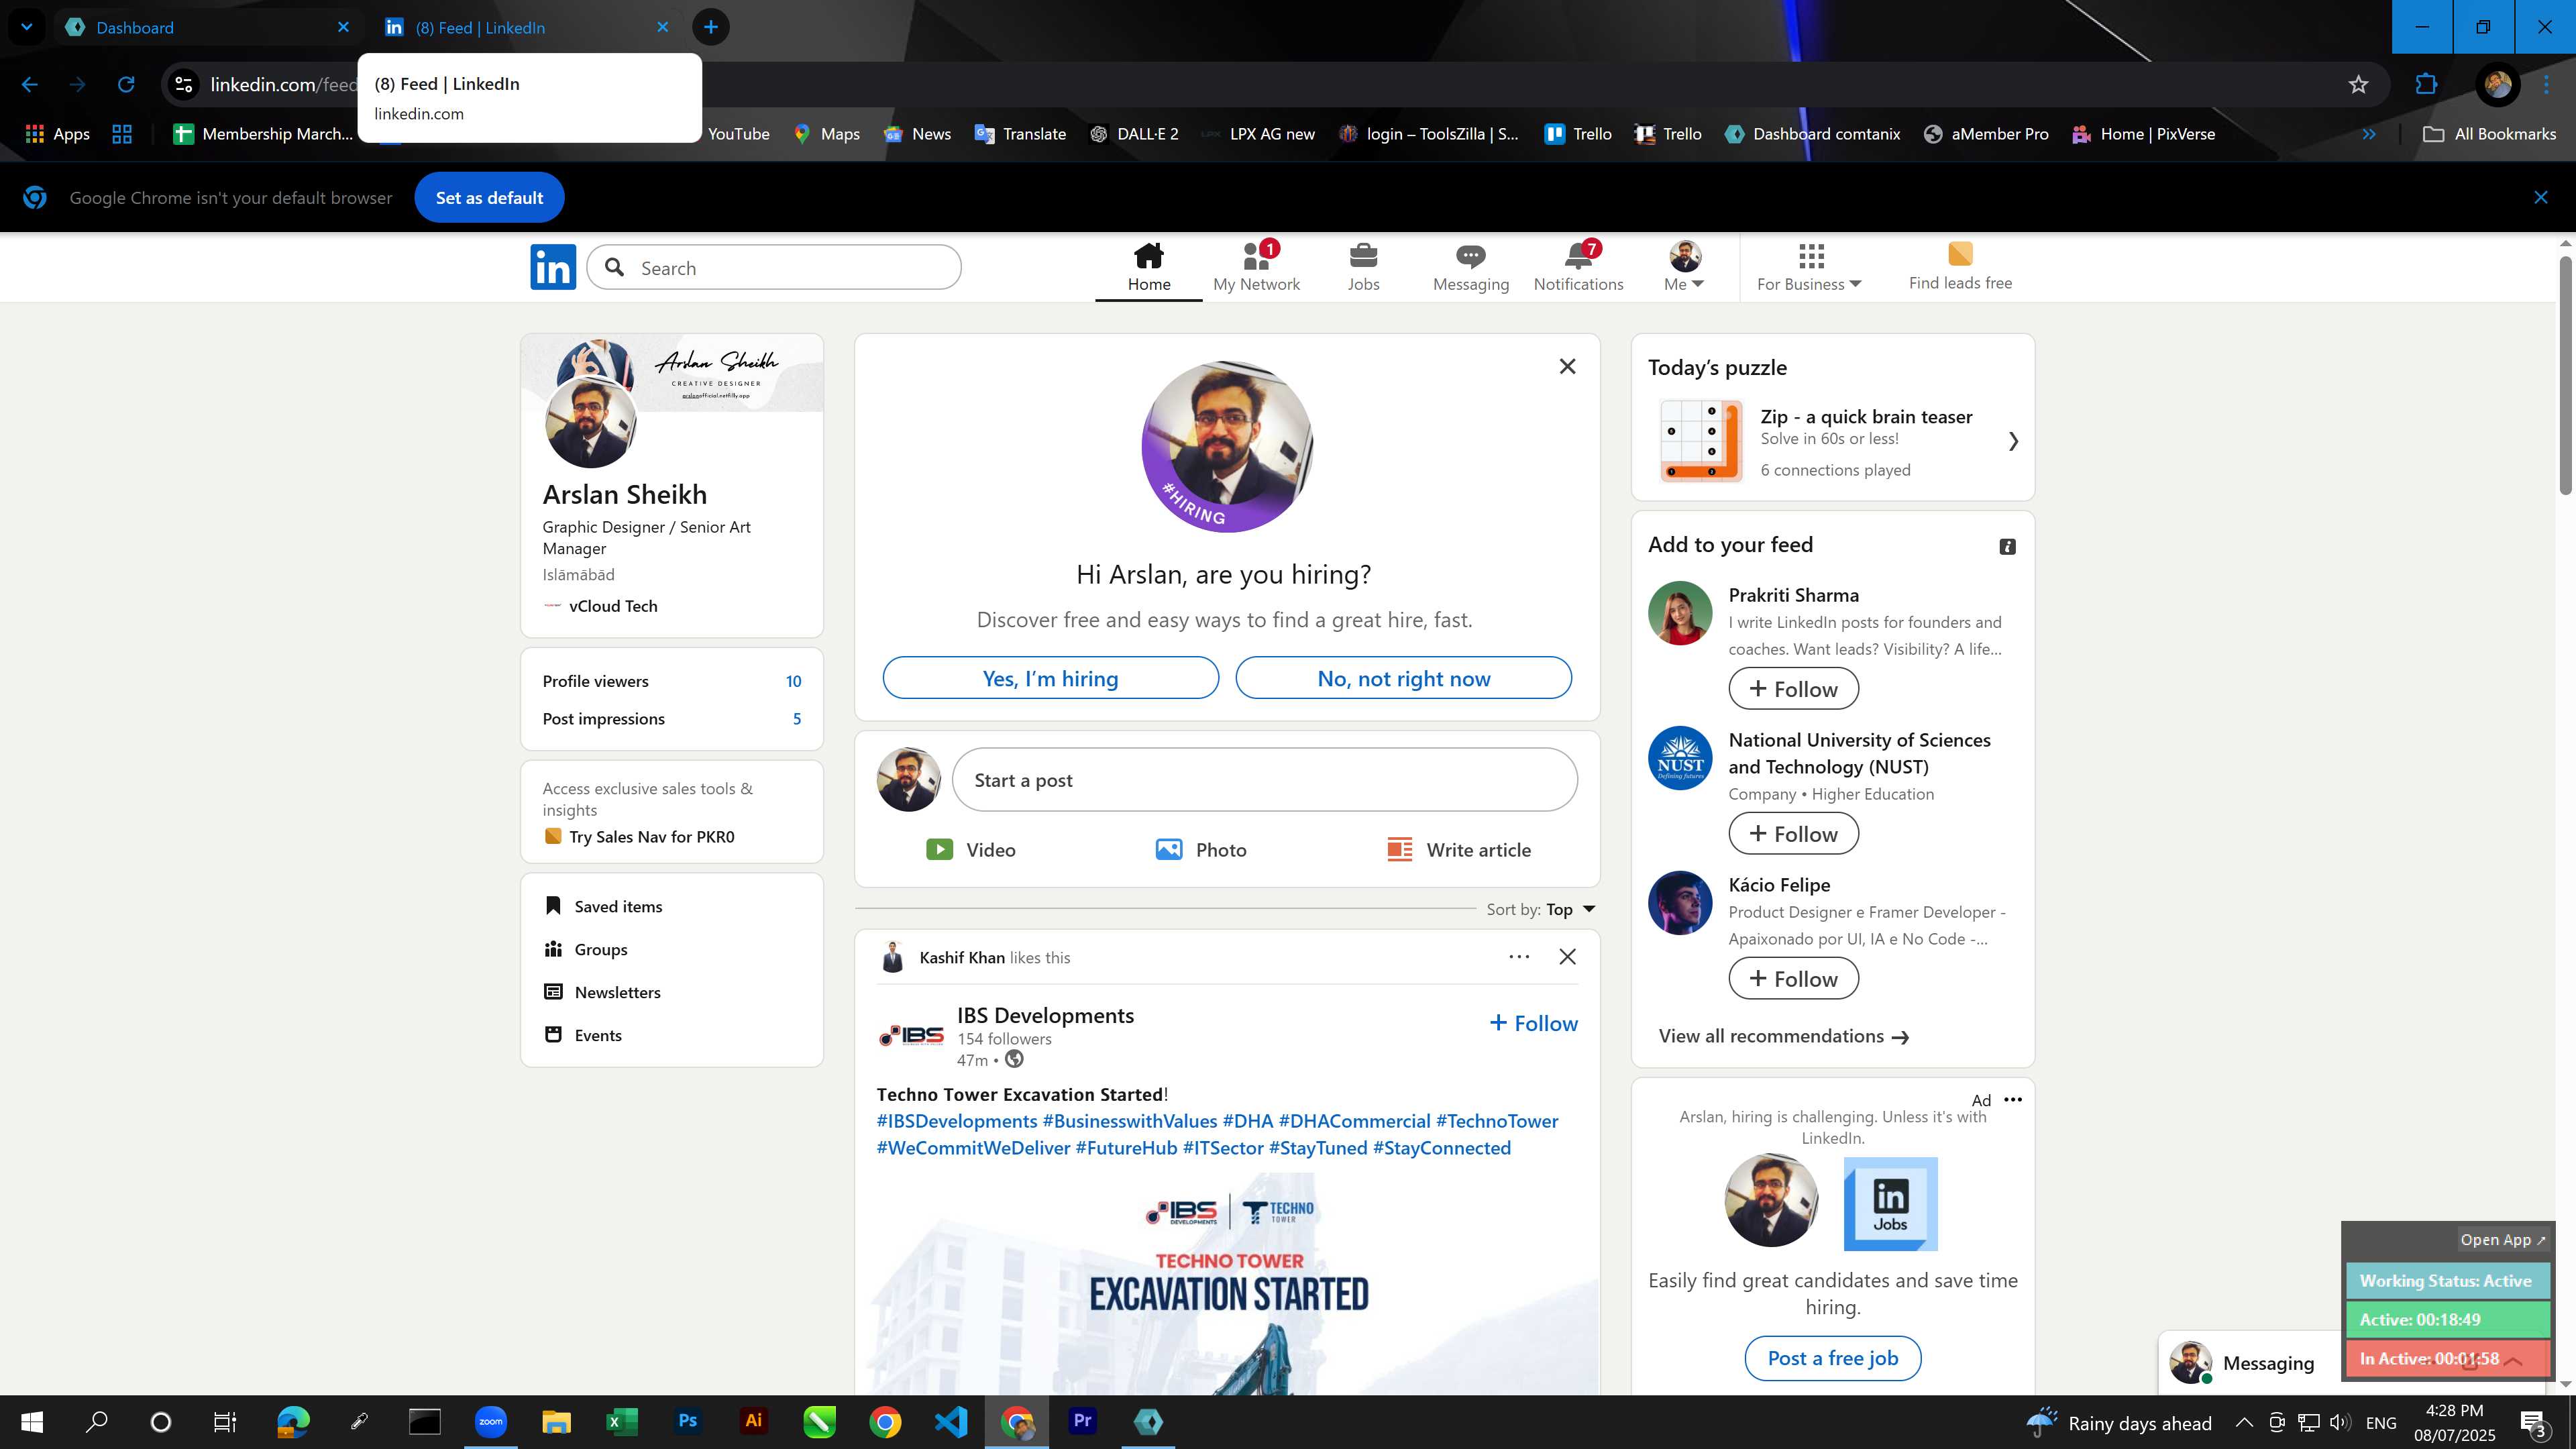The image size is (2576, 1449).
Task: Open Chrome extensions puzzle icon
Action: pos(2426,84)
